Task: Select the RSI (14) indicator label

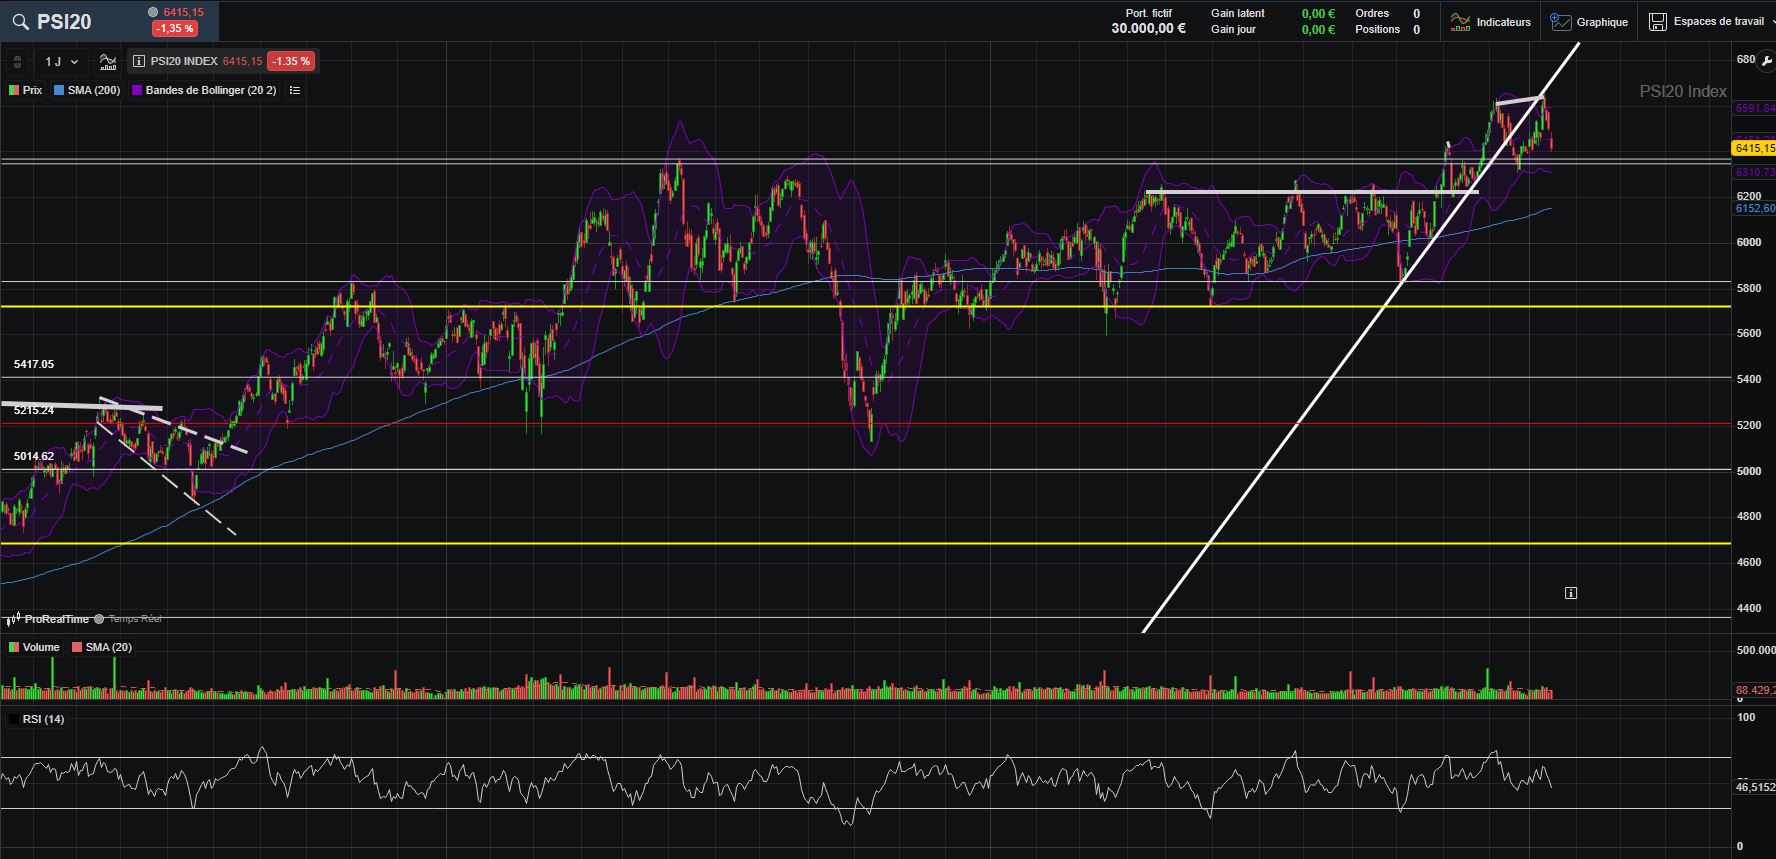Action: pos(43,719)
